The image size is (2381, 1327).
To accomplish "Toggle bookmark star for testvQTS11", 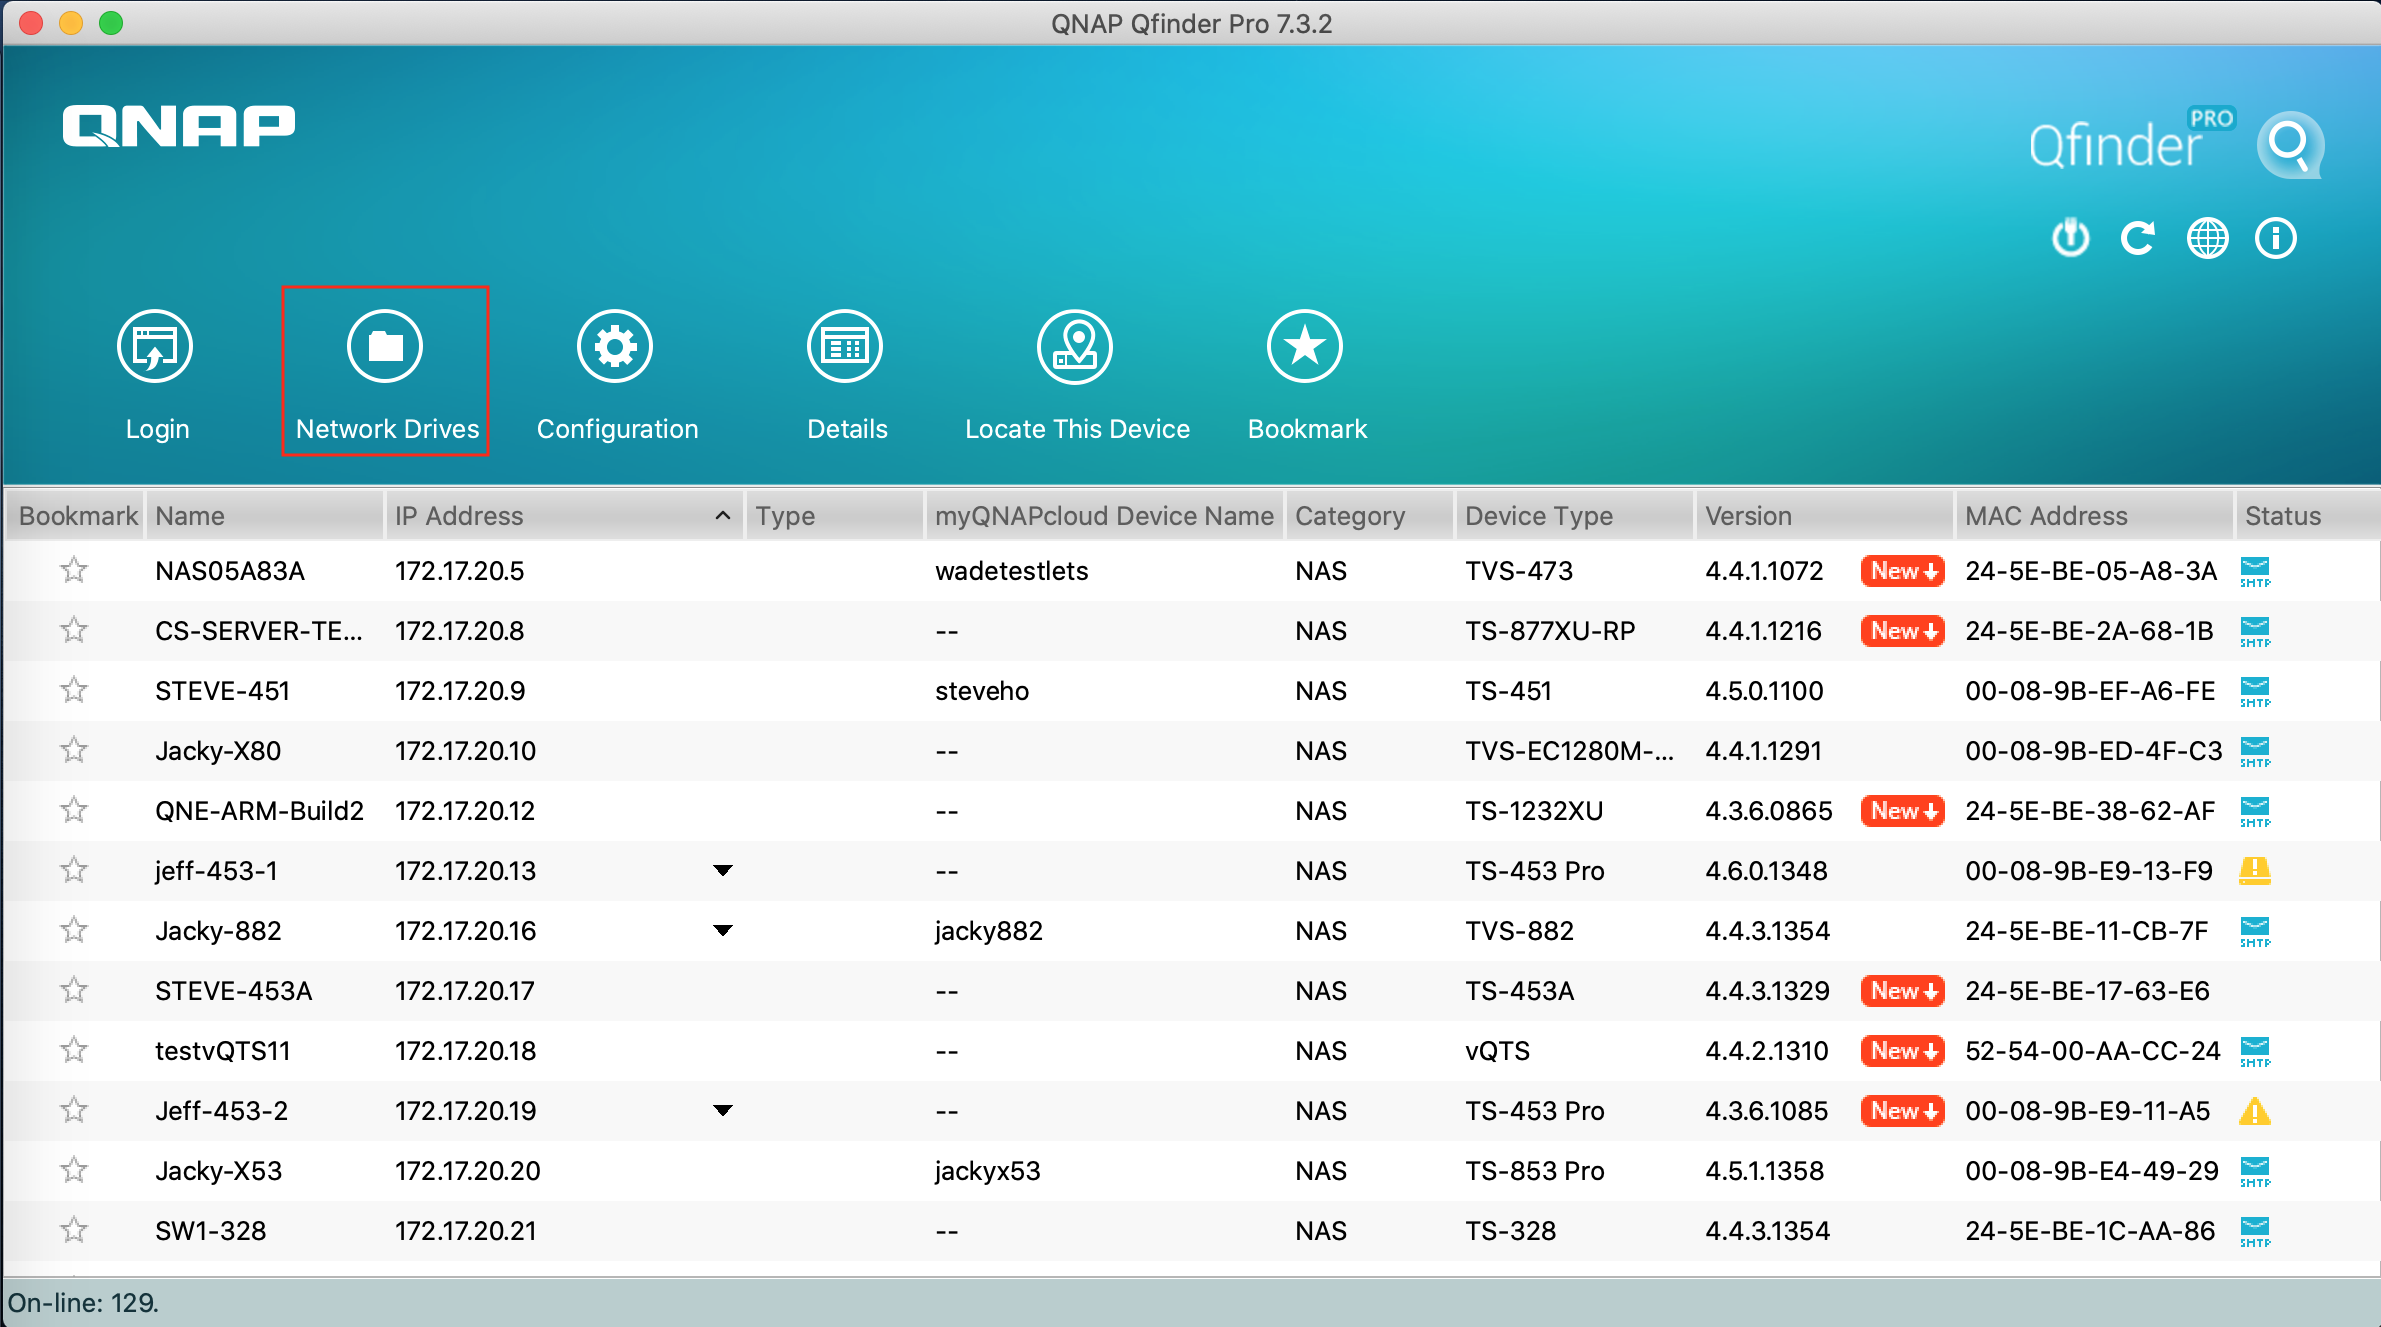I will [74, 1050].
